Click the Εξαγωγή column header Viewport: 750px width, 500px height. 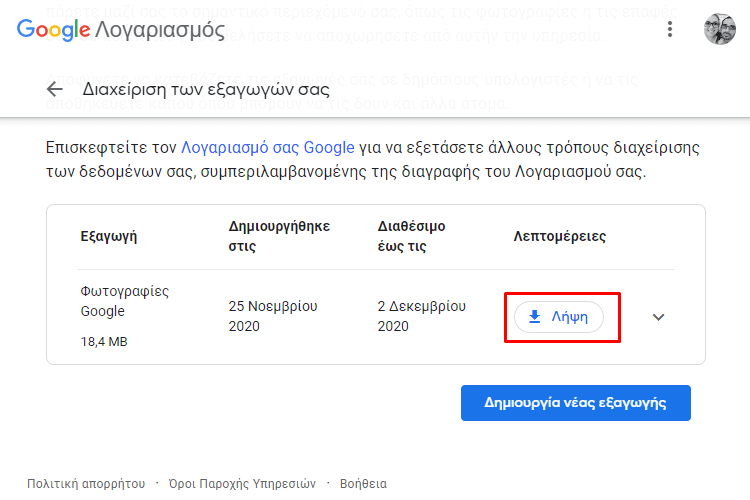pyautogui.click(x=109, y=236)
